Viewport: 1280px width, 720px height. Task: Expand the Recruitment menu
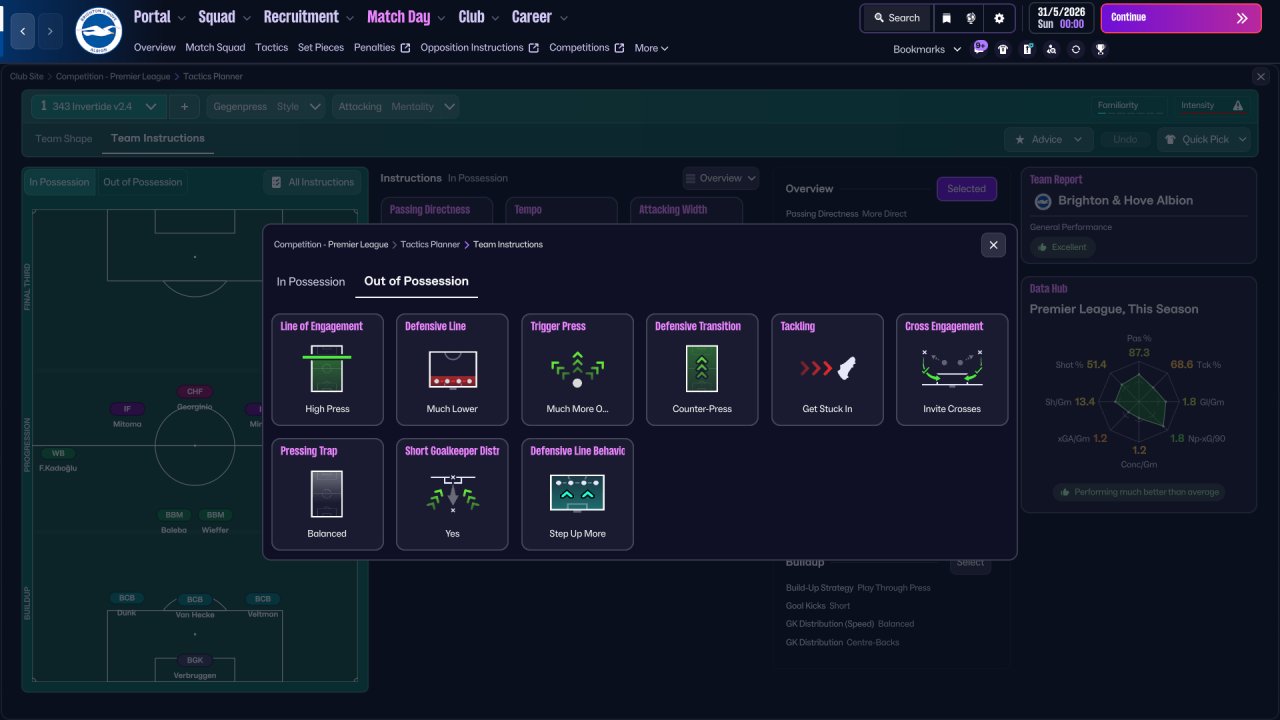click(308, 17)
